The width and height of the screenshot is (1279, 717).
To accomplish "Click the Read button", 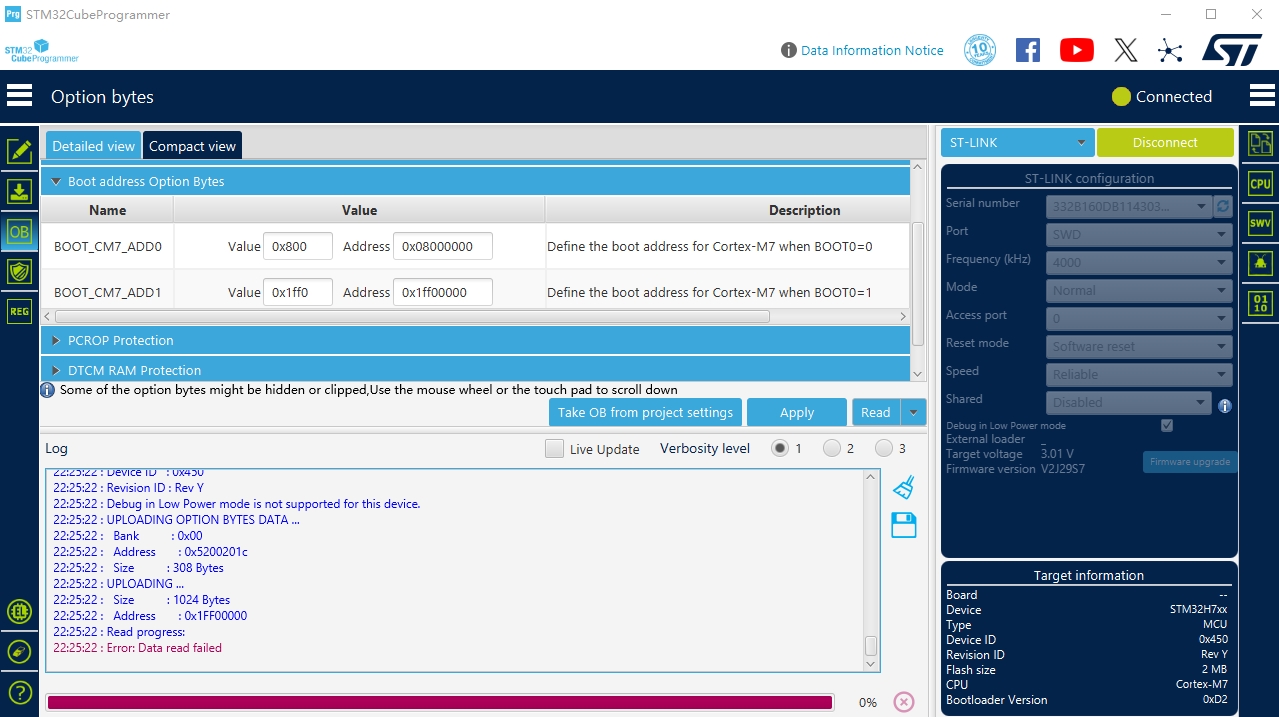I will [875, 412].
